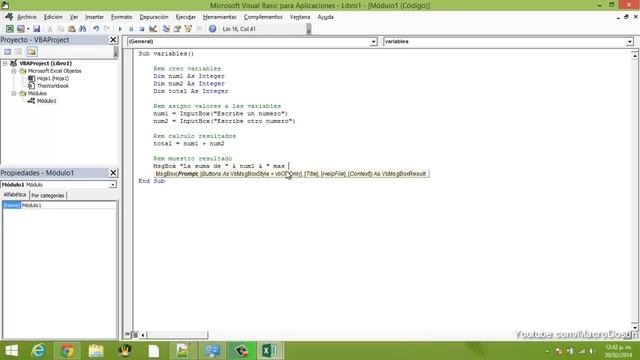The image size is (640, 360).
Task: Open the Herramientas menu
Action: (220, 17)
